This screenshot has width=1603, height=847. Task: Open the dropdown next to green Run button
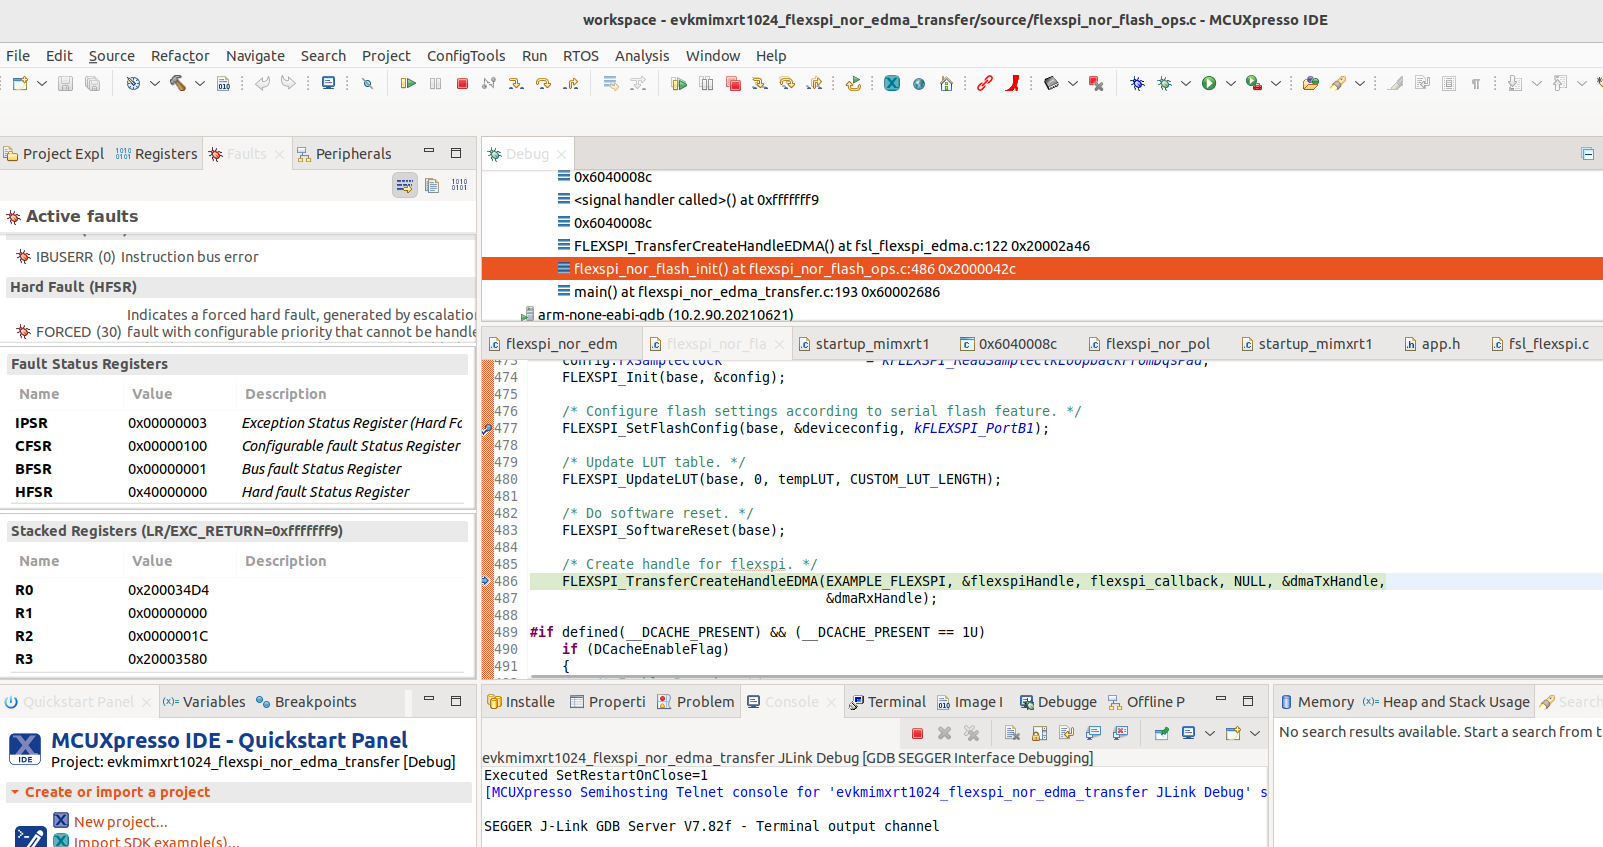pyautogui.click(x=1231, y=84)
